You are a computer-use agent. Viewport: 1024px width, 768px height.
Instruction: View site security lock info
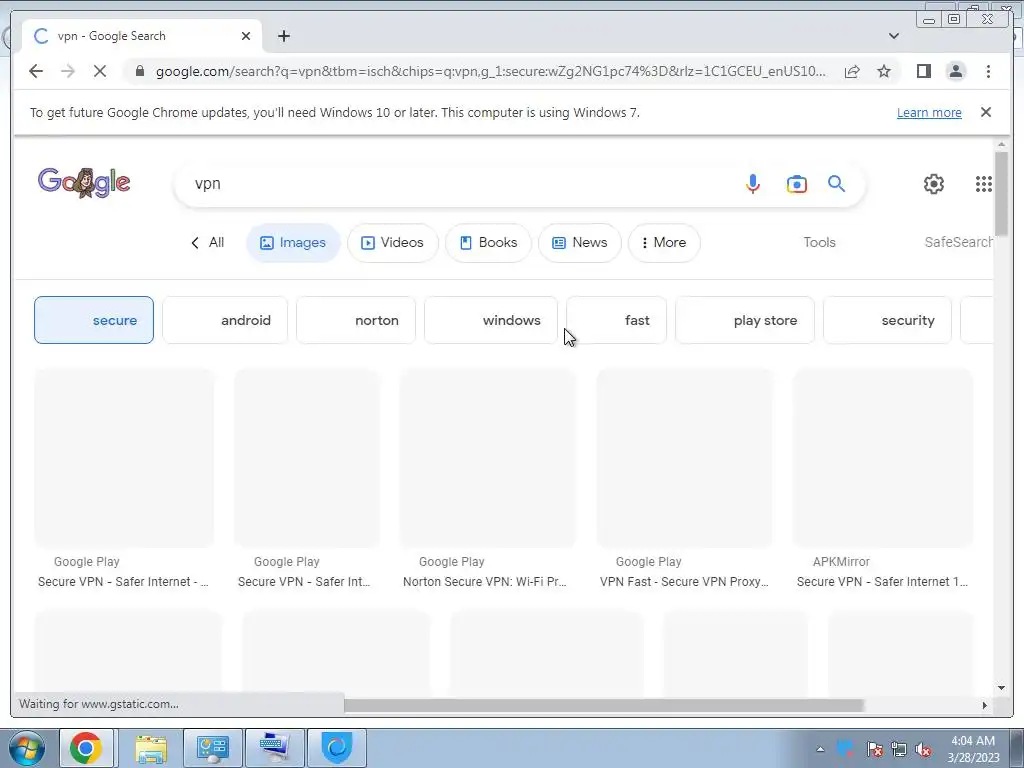pos(139,71)
